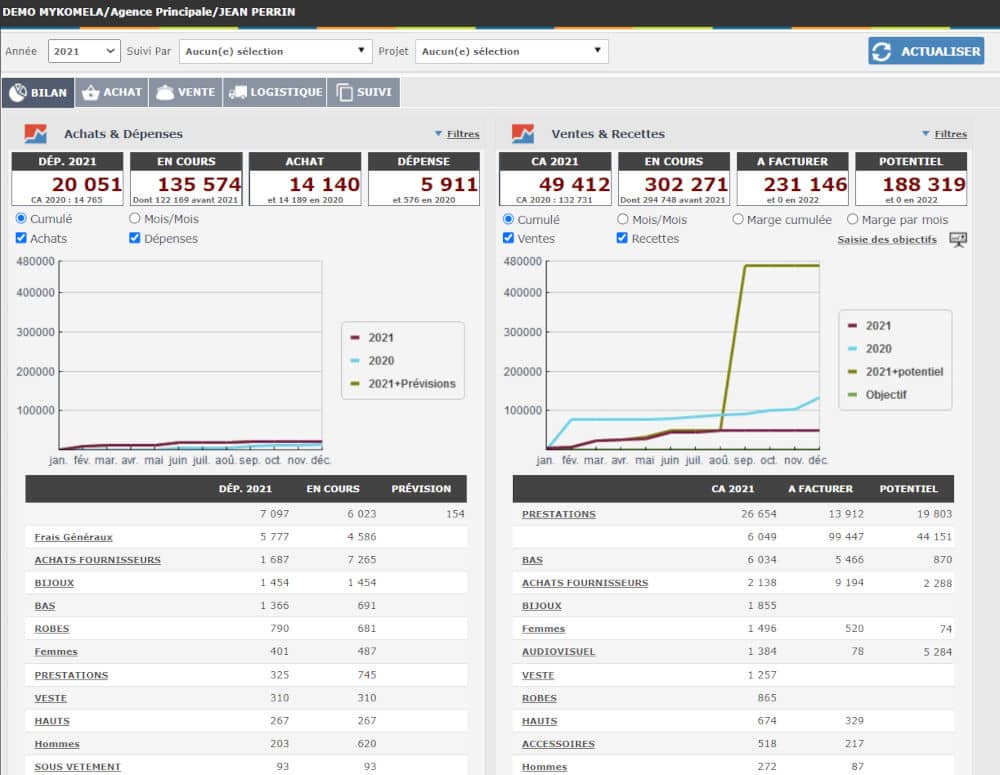
Task: Open the Projet dropdown
Action: 511,51
